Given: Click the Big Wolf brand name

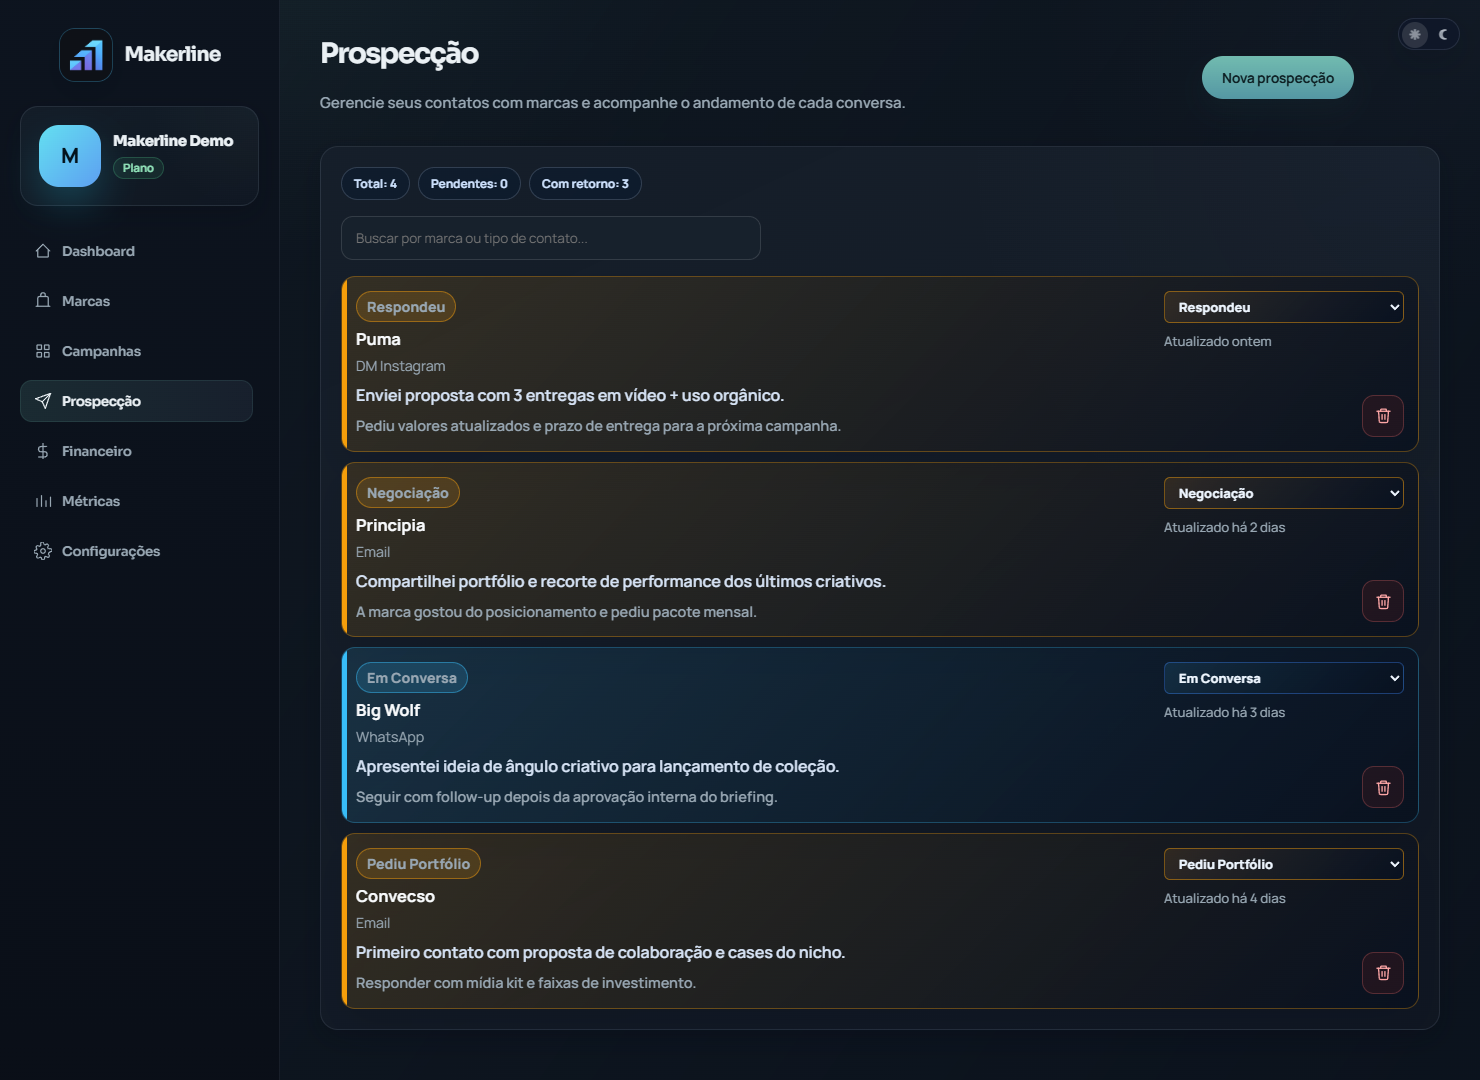Looking at the screenshot, I should point(388,711).
